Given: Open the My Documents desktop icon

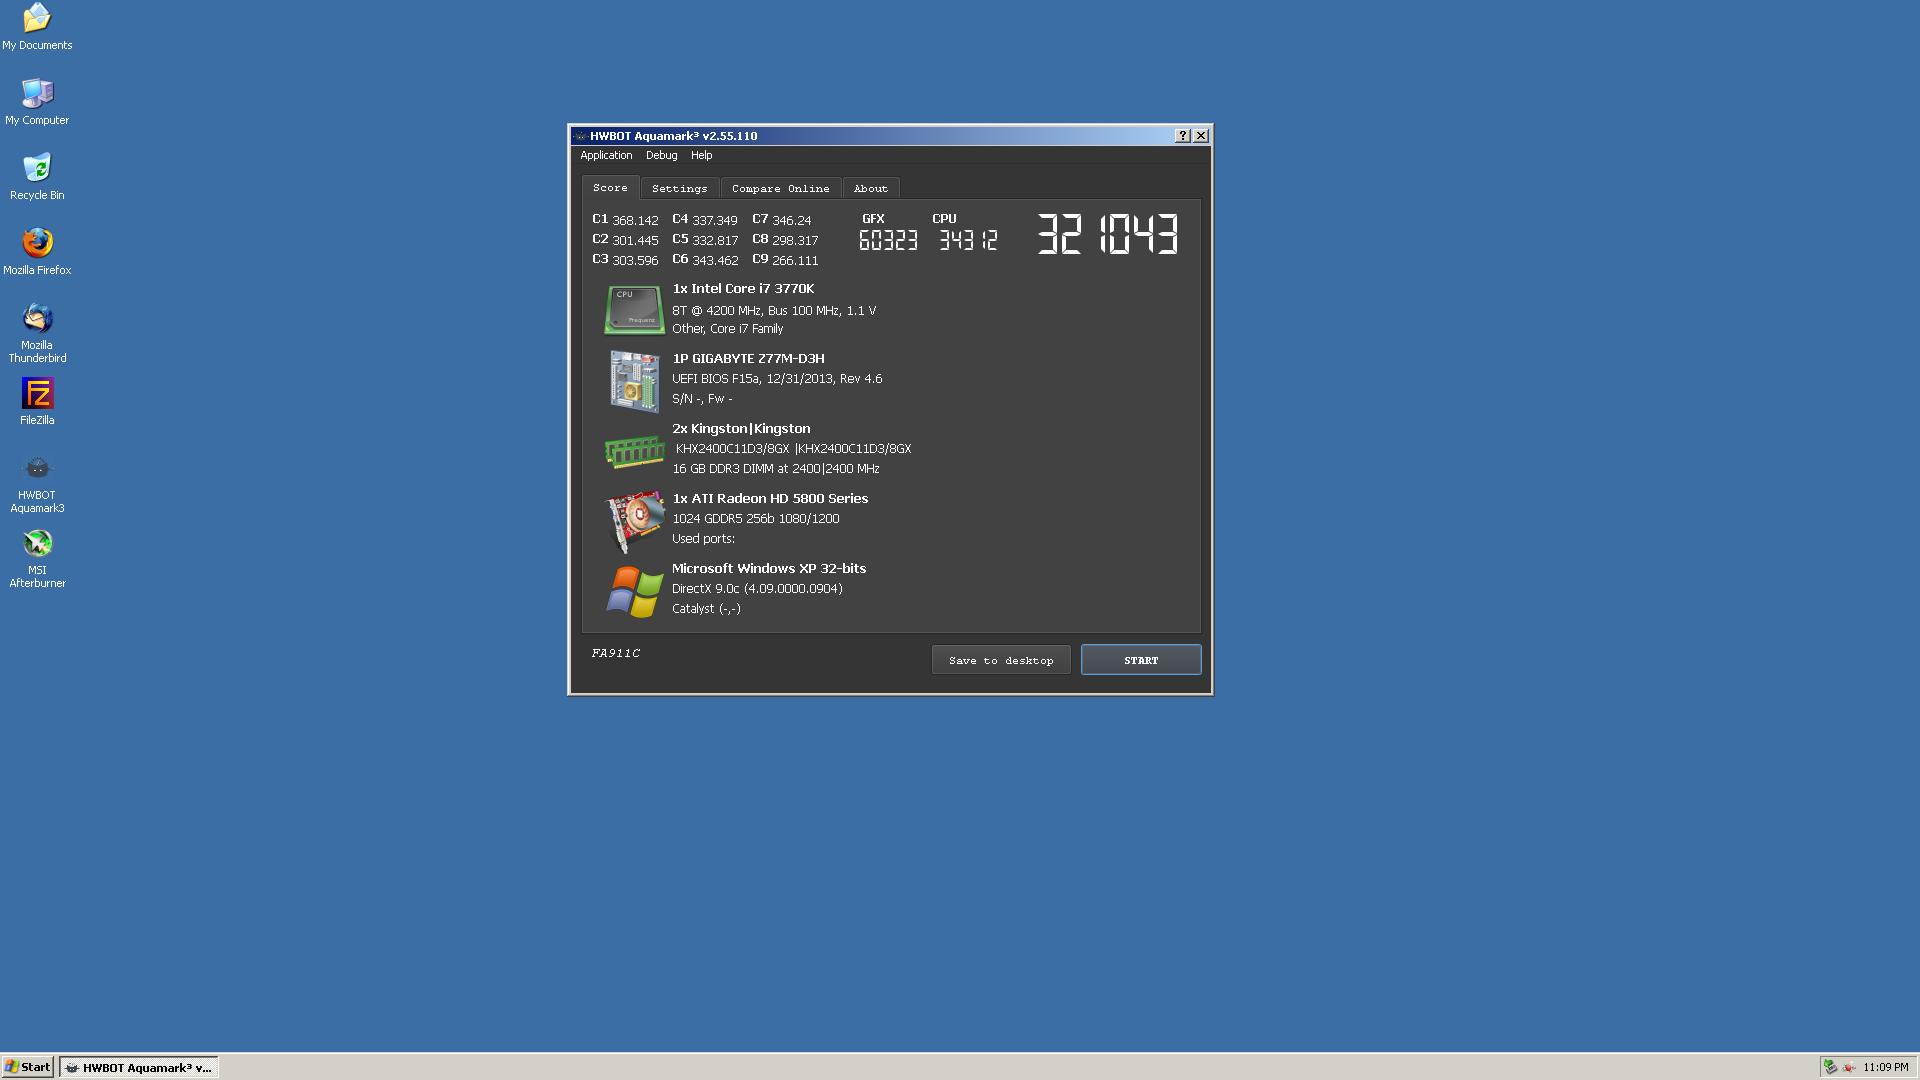Looking at the screenshot, I should (x=37, y=27).
